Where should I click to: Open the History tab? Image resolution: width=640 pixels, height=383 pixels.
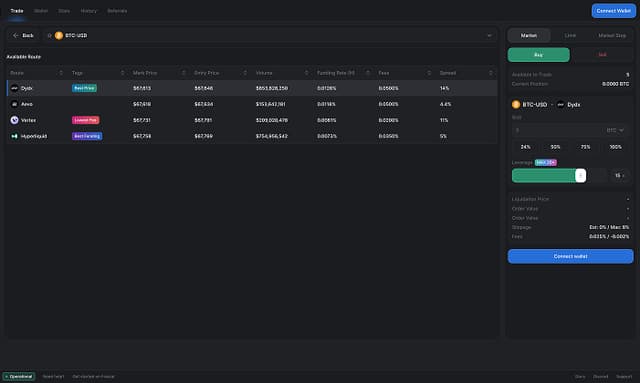click(89, 11)
